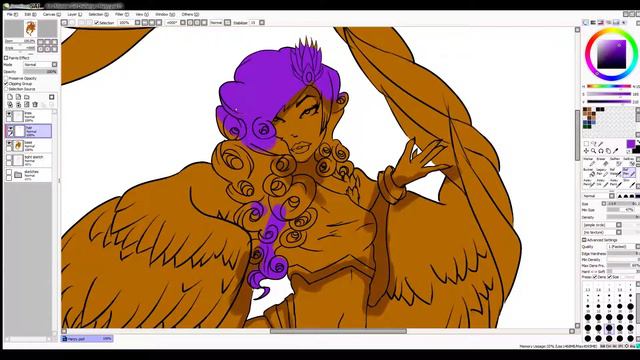Select the Lasso tool

pyautogui.click(x=593, y=144)
